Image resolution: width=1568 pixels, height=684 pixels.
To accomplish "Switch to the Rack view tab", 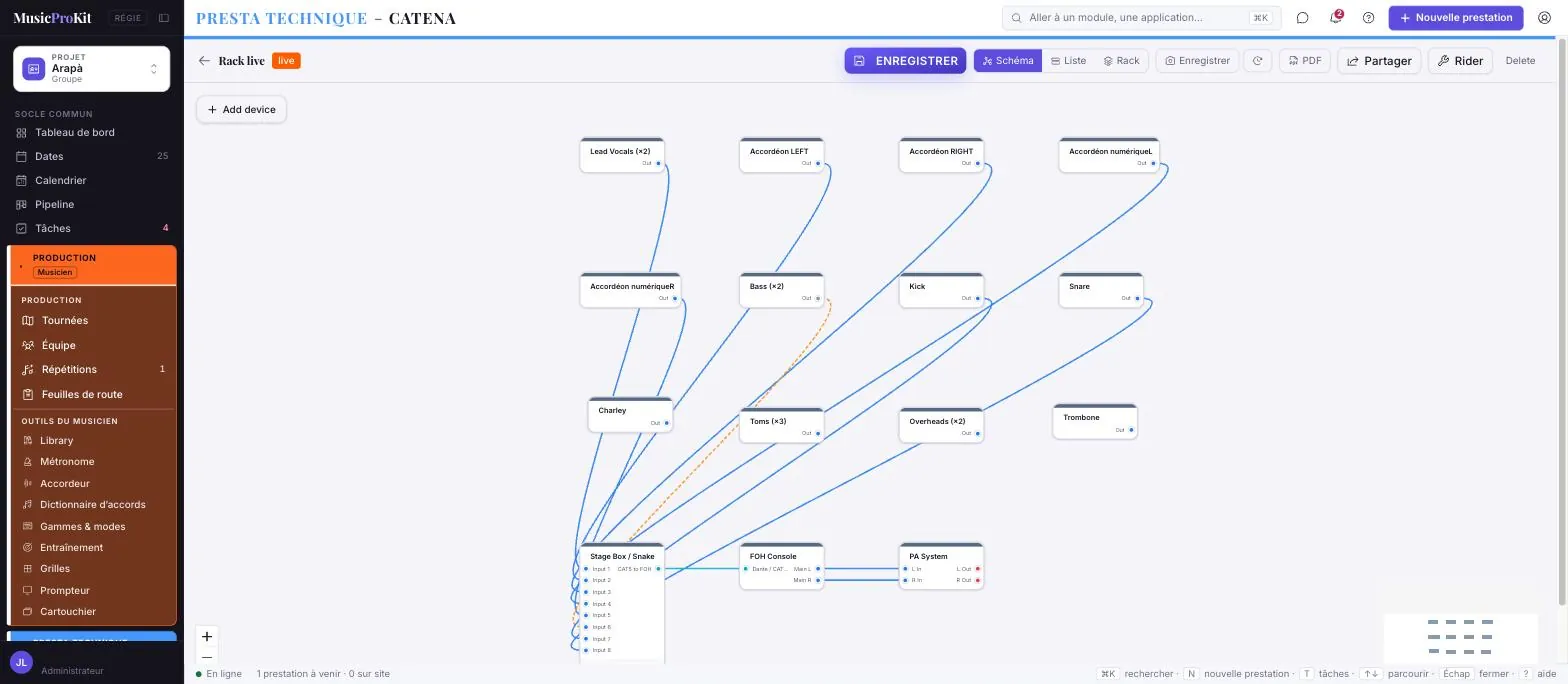I will pos(1121,61).
